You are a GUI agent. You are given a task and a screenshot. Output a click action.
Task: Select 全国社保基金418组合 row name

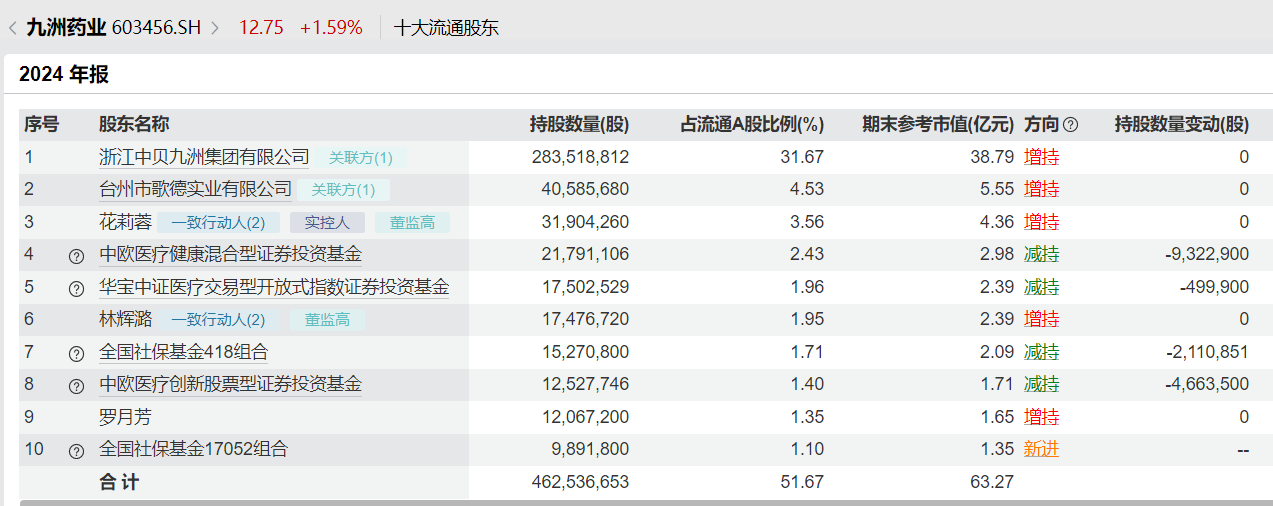click(x=184, y=352)
